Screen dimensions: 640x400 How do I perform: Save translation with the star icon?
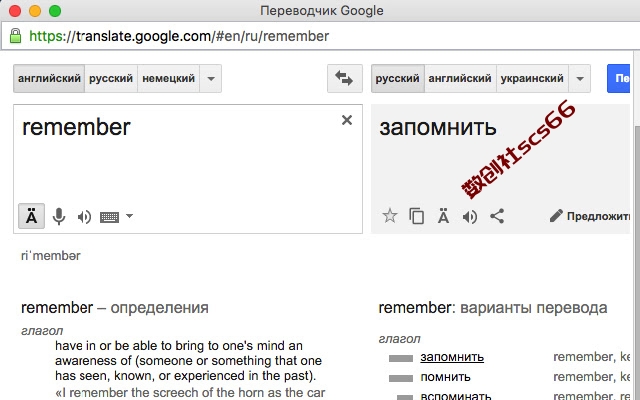pos(390,216)
